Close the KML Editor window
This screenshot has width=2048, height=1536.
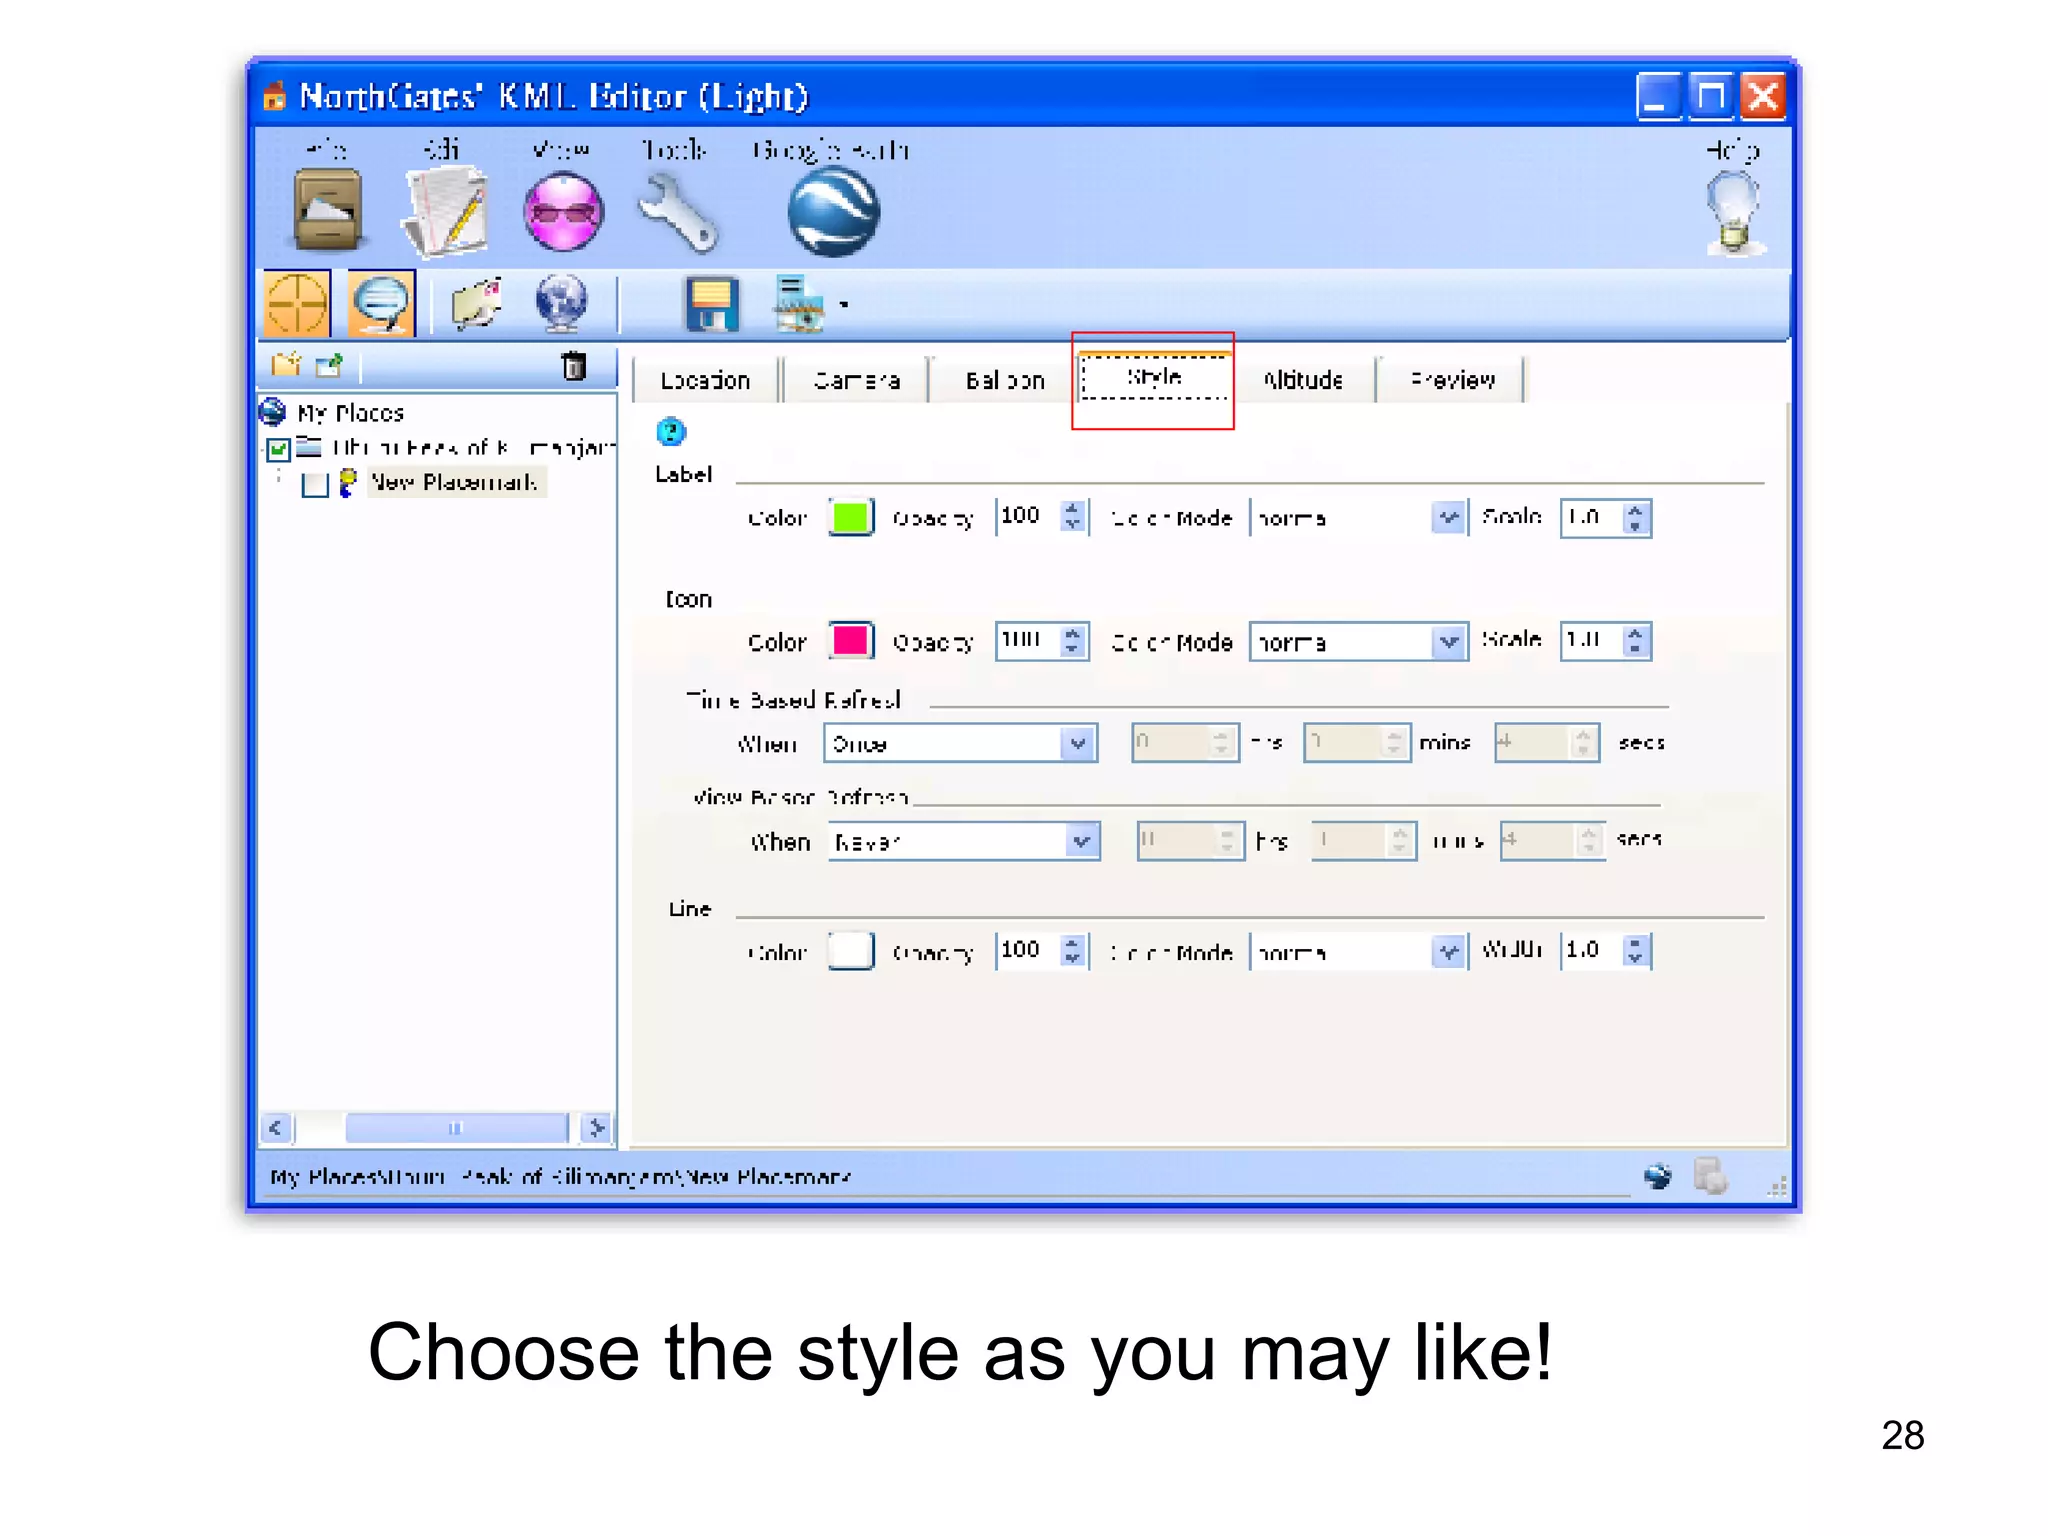point(1763,97)
